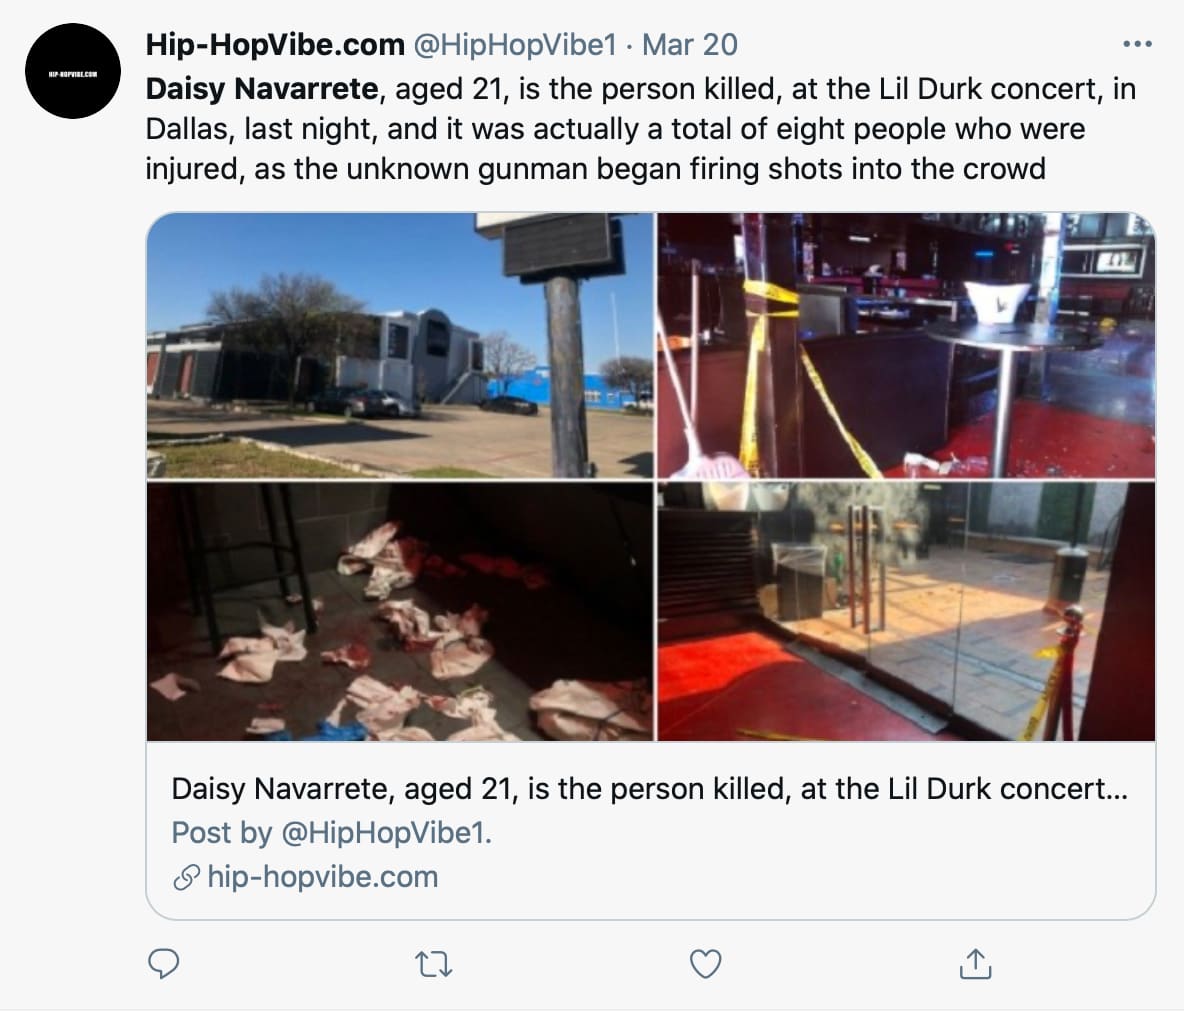Like the tweet with the heart icon
The width and height of the screenshot is (1184, 1020).
(706, 963)
